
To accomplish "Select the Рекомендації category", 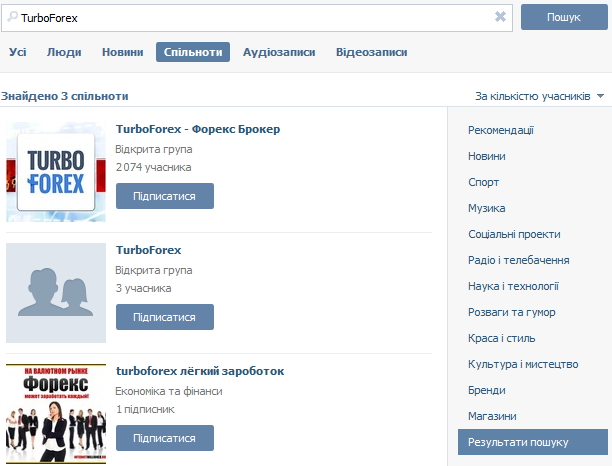I will click(x=501, y=130).
